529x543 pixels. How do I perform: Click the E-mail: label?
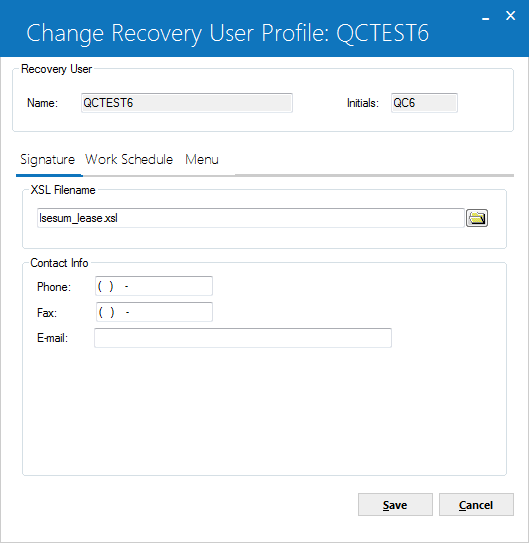click(53, 338)
